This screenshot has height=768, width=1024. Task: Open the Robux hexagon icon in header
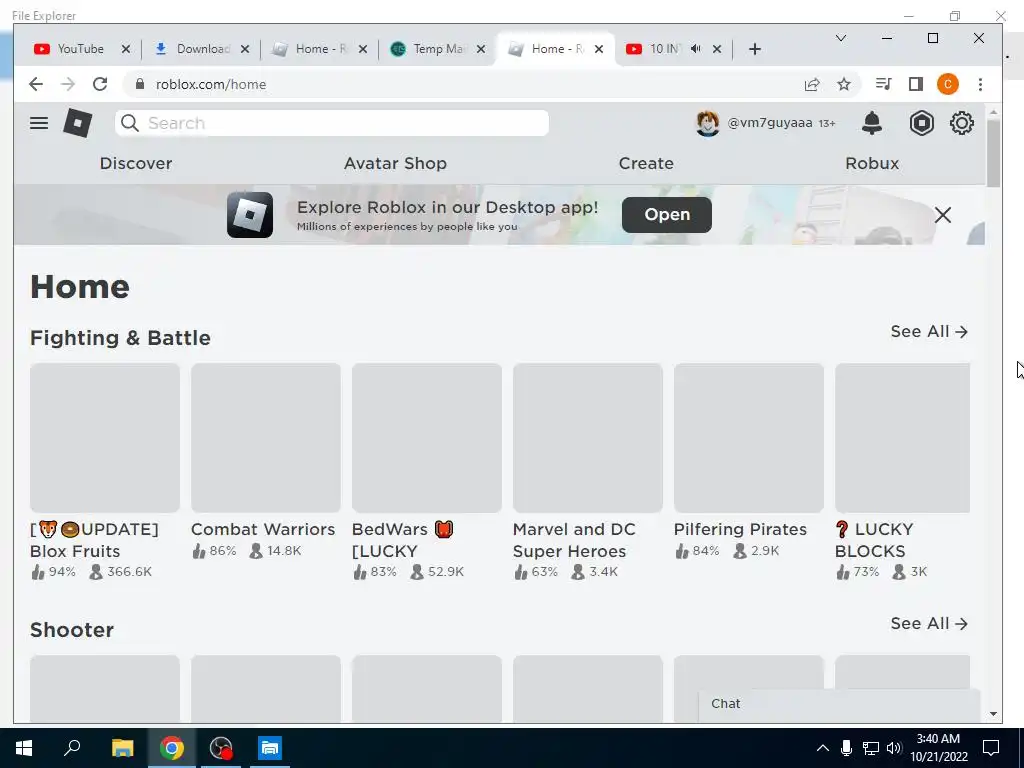(921, 123)
